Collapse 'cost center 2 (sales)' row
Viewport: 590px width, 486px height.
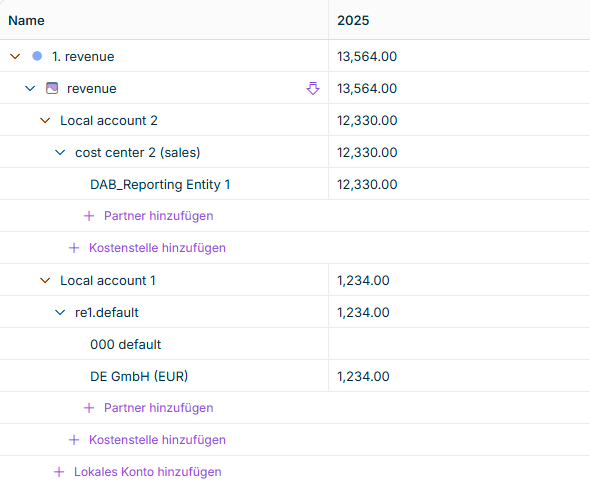[60, 152]
